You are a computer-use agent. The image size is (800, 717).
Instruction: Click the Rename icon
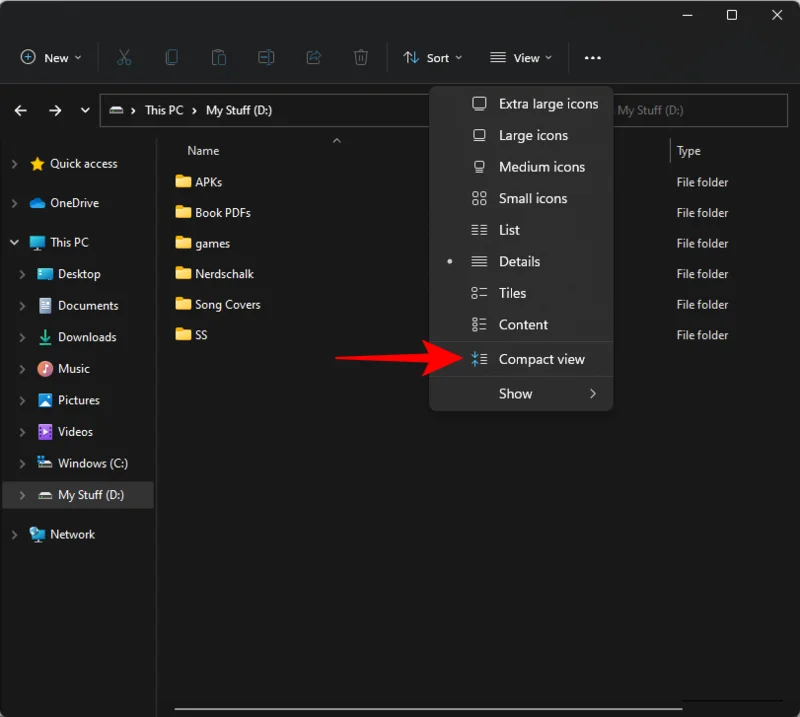(266, 57)
